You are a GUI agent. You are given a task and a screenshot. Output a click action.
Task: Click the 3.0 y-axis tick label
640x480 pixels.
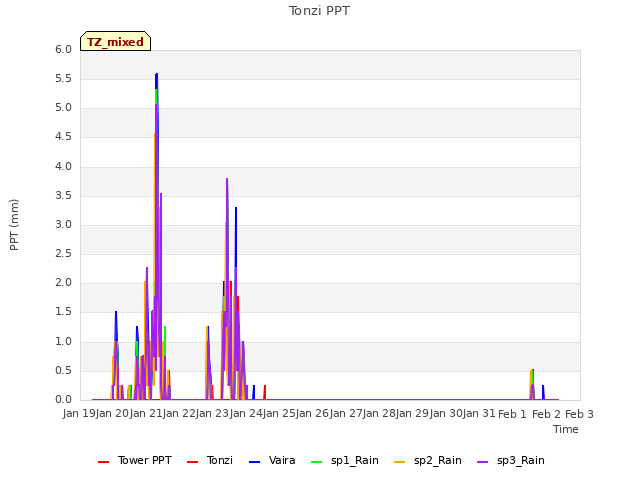63,224
